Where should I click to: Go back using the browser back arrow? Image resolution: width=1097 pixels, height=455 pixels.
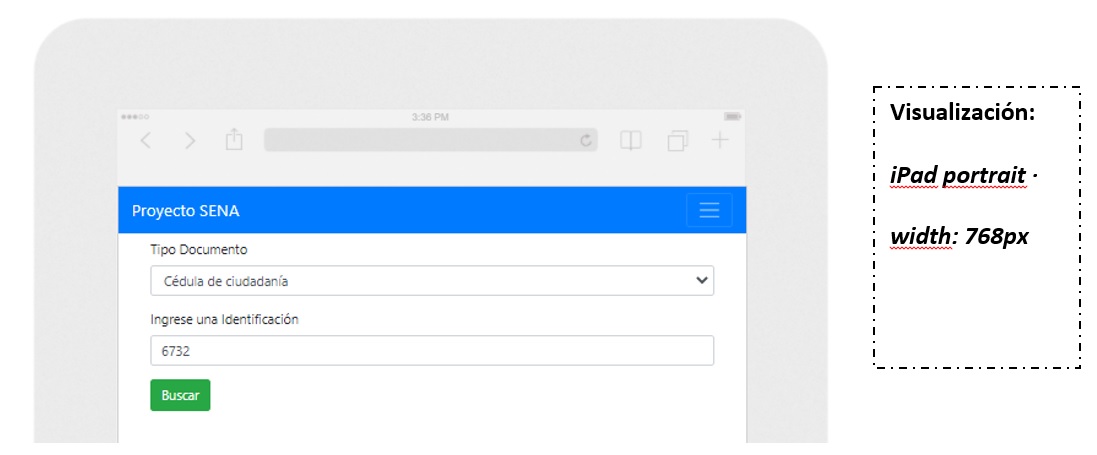pyautogui.click(x=145, y=141)
